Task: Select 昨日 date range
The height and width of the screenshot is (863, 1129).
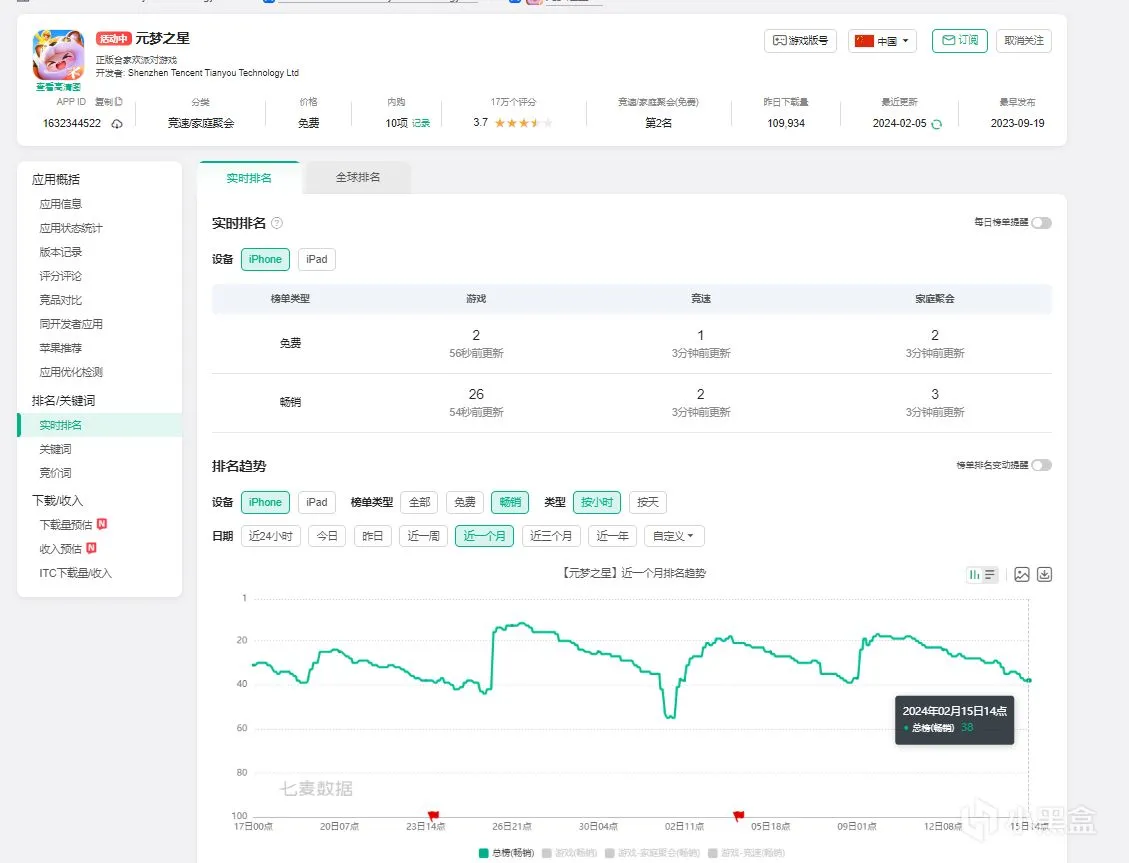Action: point(372,536)
